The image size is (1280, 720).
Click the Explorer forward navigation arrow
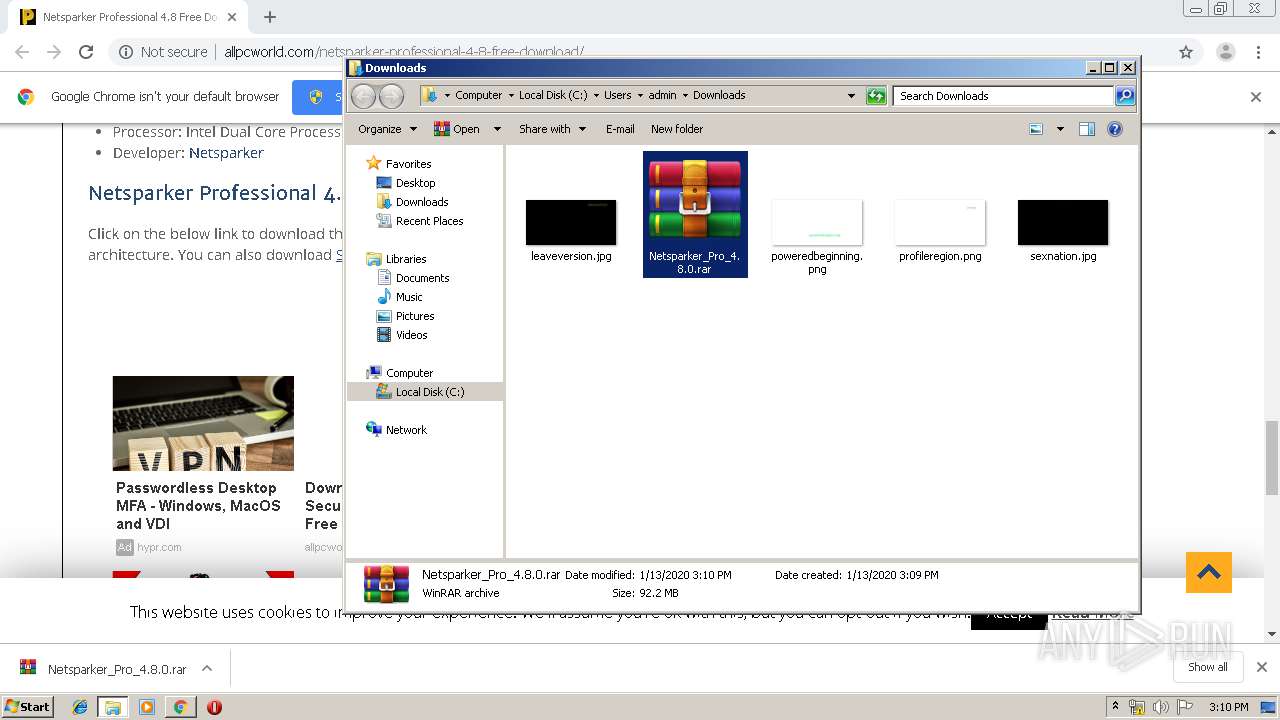pyautogui.click(x=391, y=96)
